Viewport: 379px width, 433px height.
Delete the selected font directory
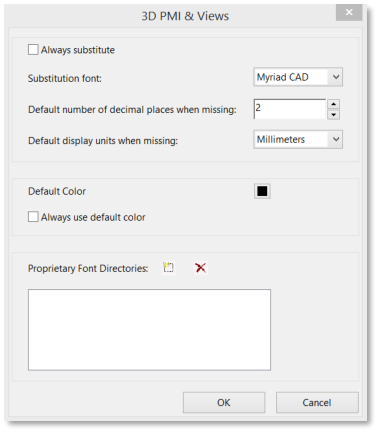(200, 268)
